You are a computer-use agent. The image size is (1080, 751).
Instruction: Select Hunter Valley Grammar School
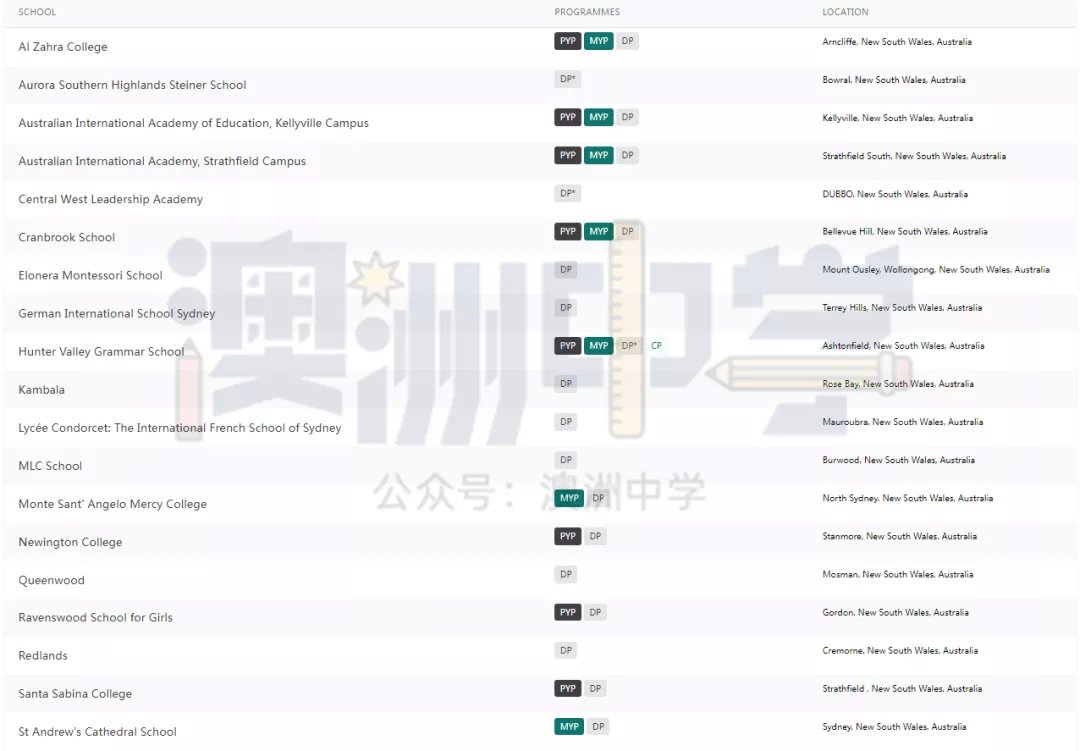click(x=101, y=351)
